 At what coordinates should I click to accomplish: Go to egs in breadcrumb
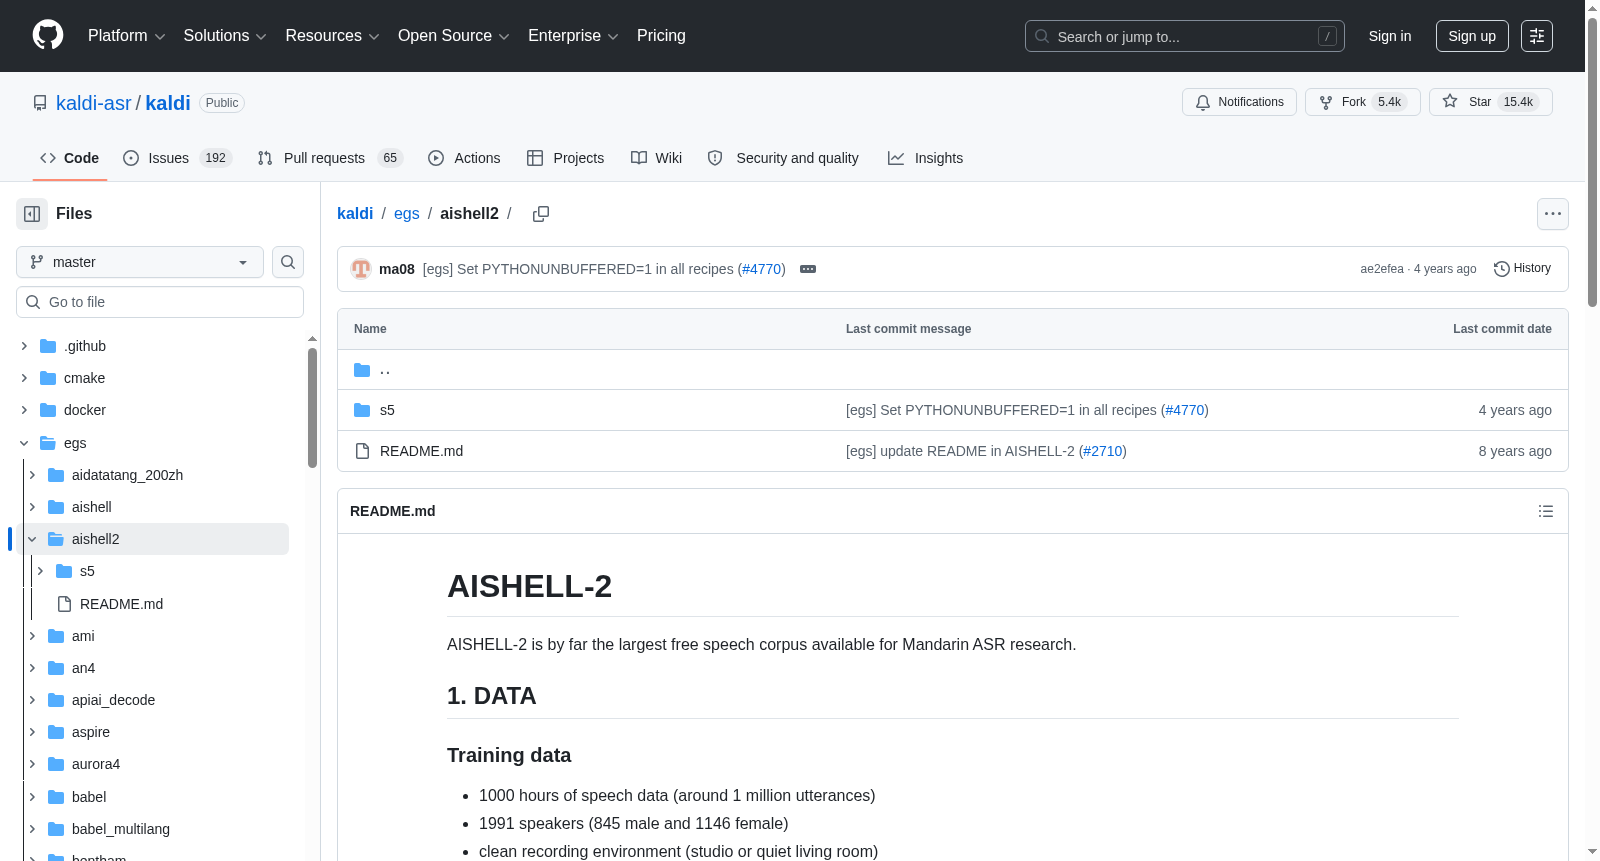click(x=407, y=214)
